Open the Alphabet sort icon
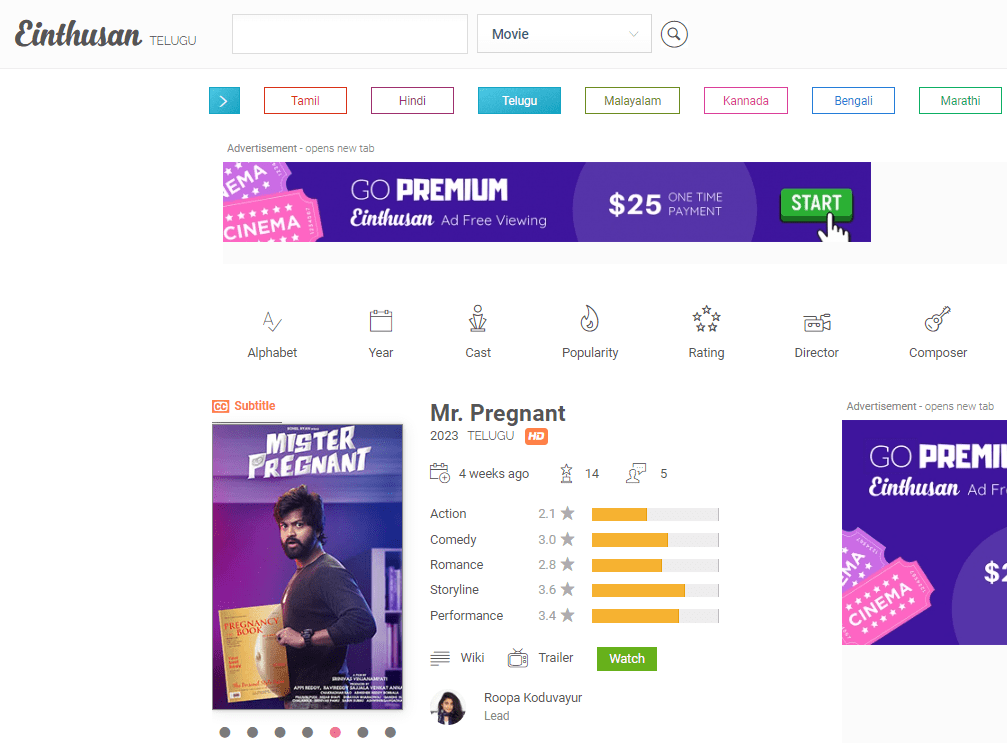The height and width of the screenshot is (747, 1007). (272, 321)
